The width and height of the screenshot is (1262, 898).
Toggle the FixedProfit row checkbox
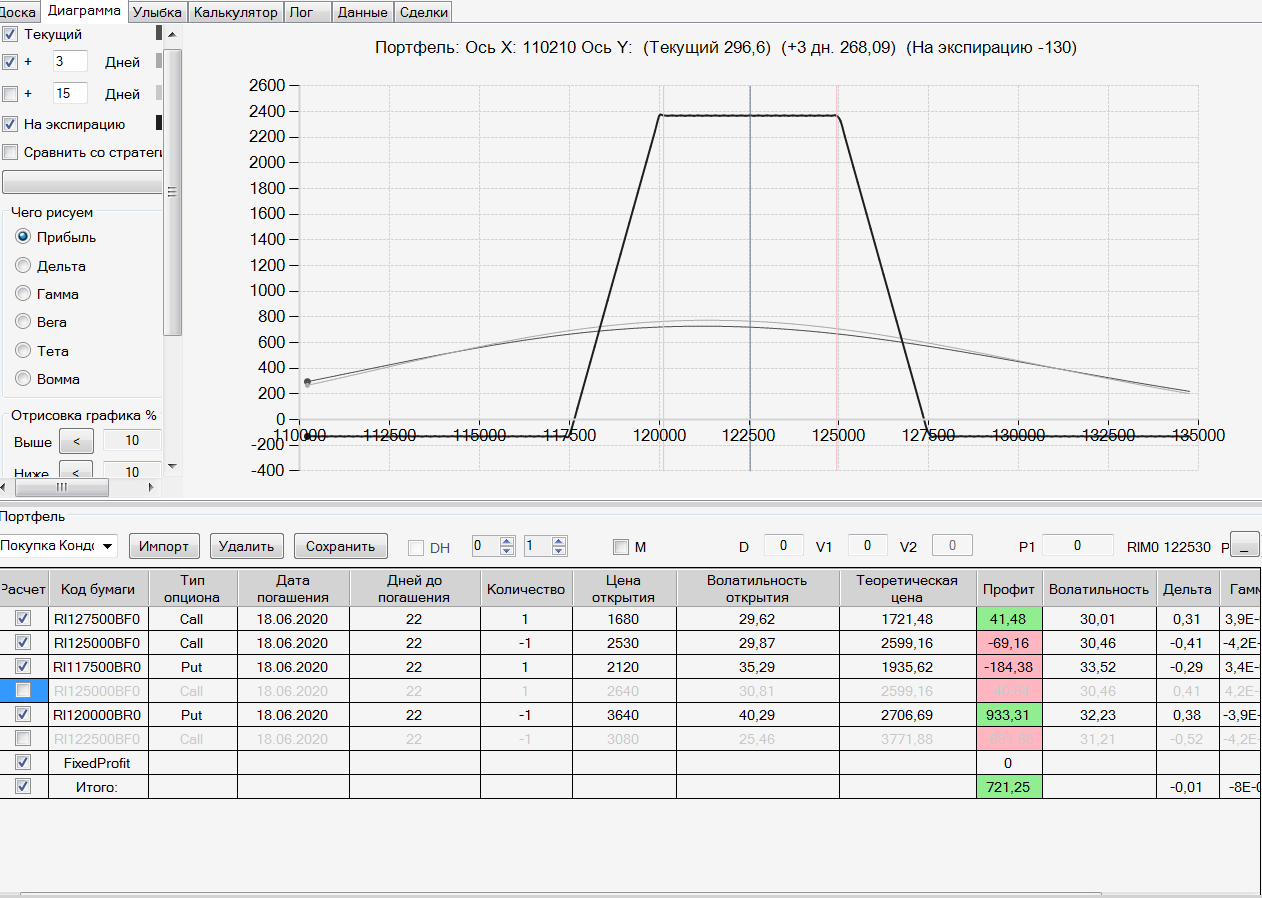tap(23, 762)
